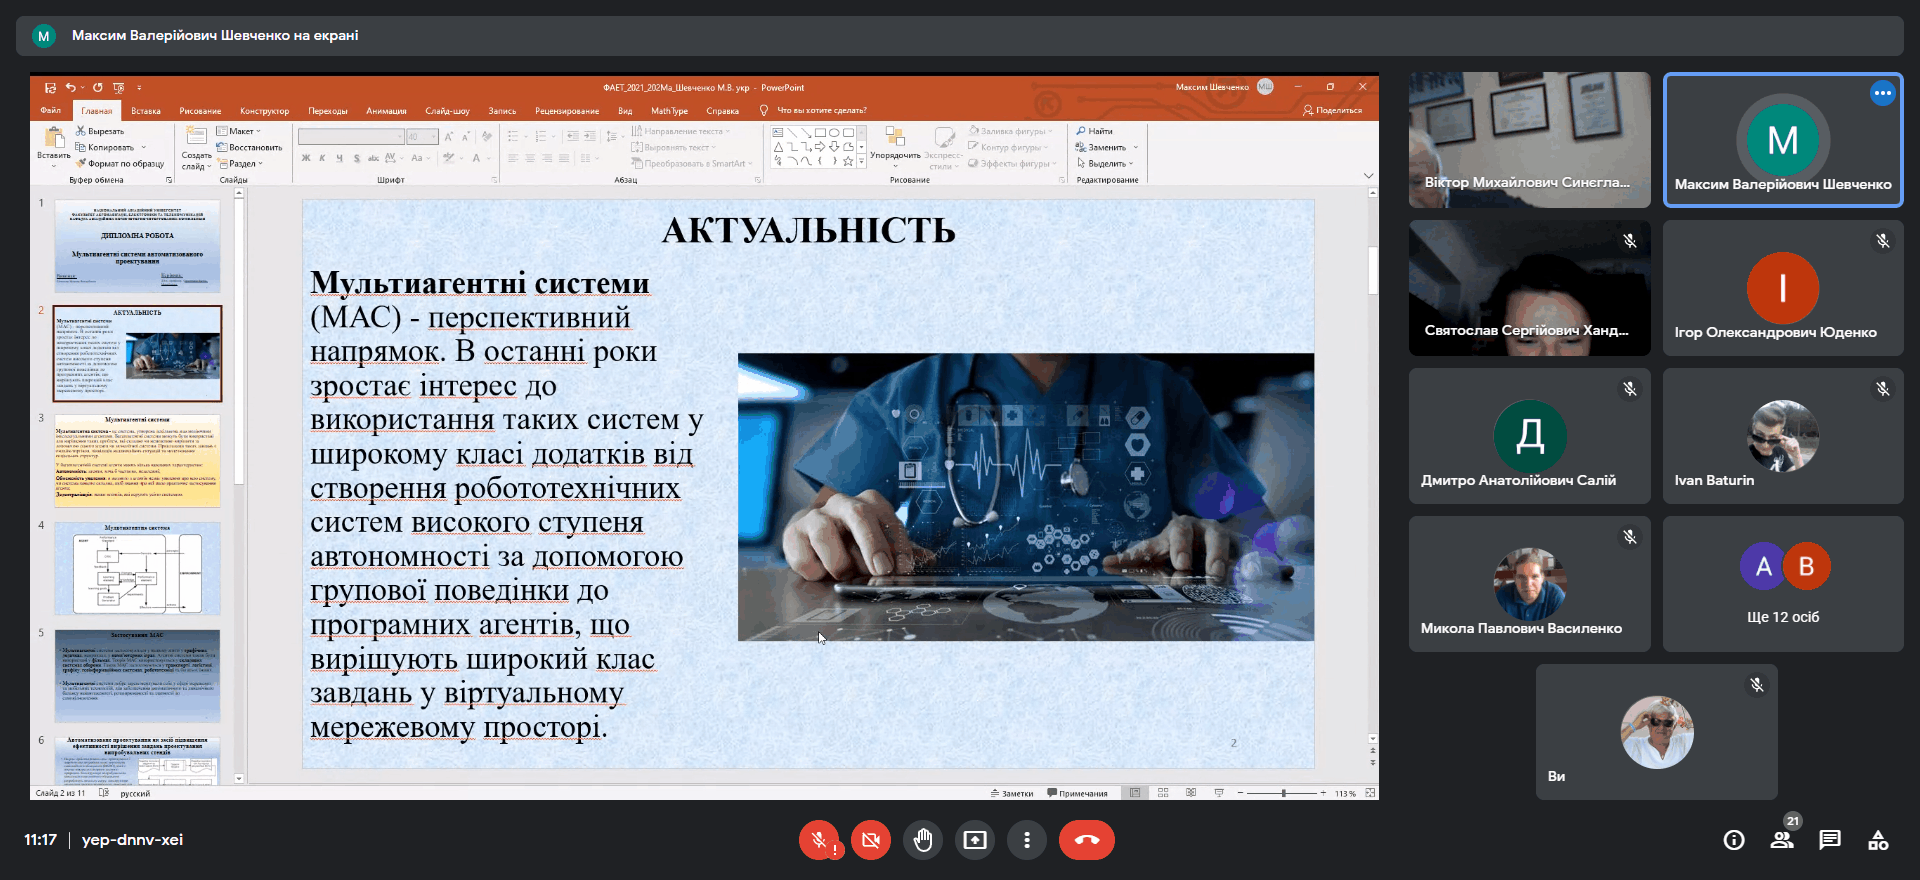The image size is (1920, 880).
Task: Open the 'Ще 12 осіб' participants tile
Action: click(1783, 584)
